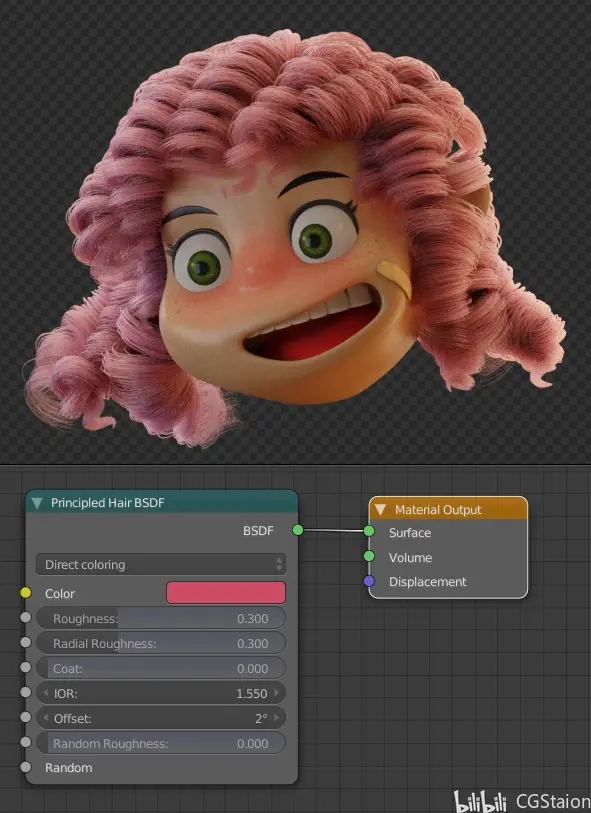
Task: Click the Radial Roughness slider field
Action: 161,643
